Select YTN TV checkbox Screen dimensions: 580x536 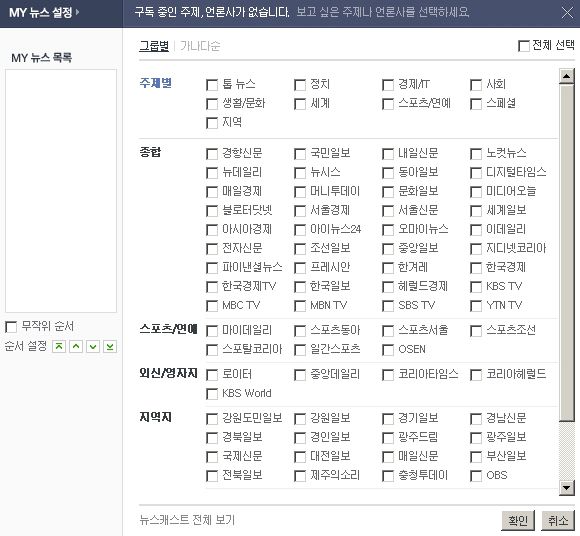pyautogui.click(x=476, y=306)
